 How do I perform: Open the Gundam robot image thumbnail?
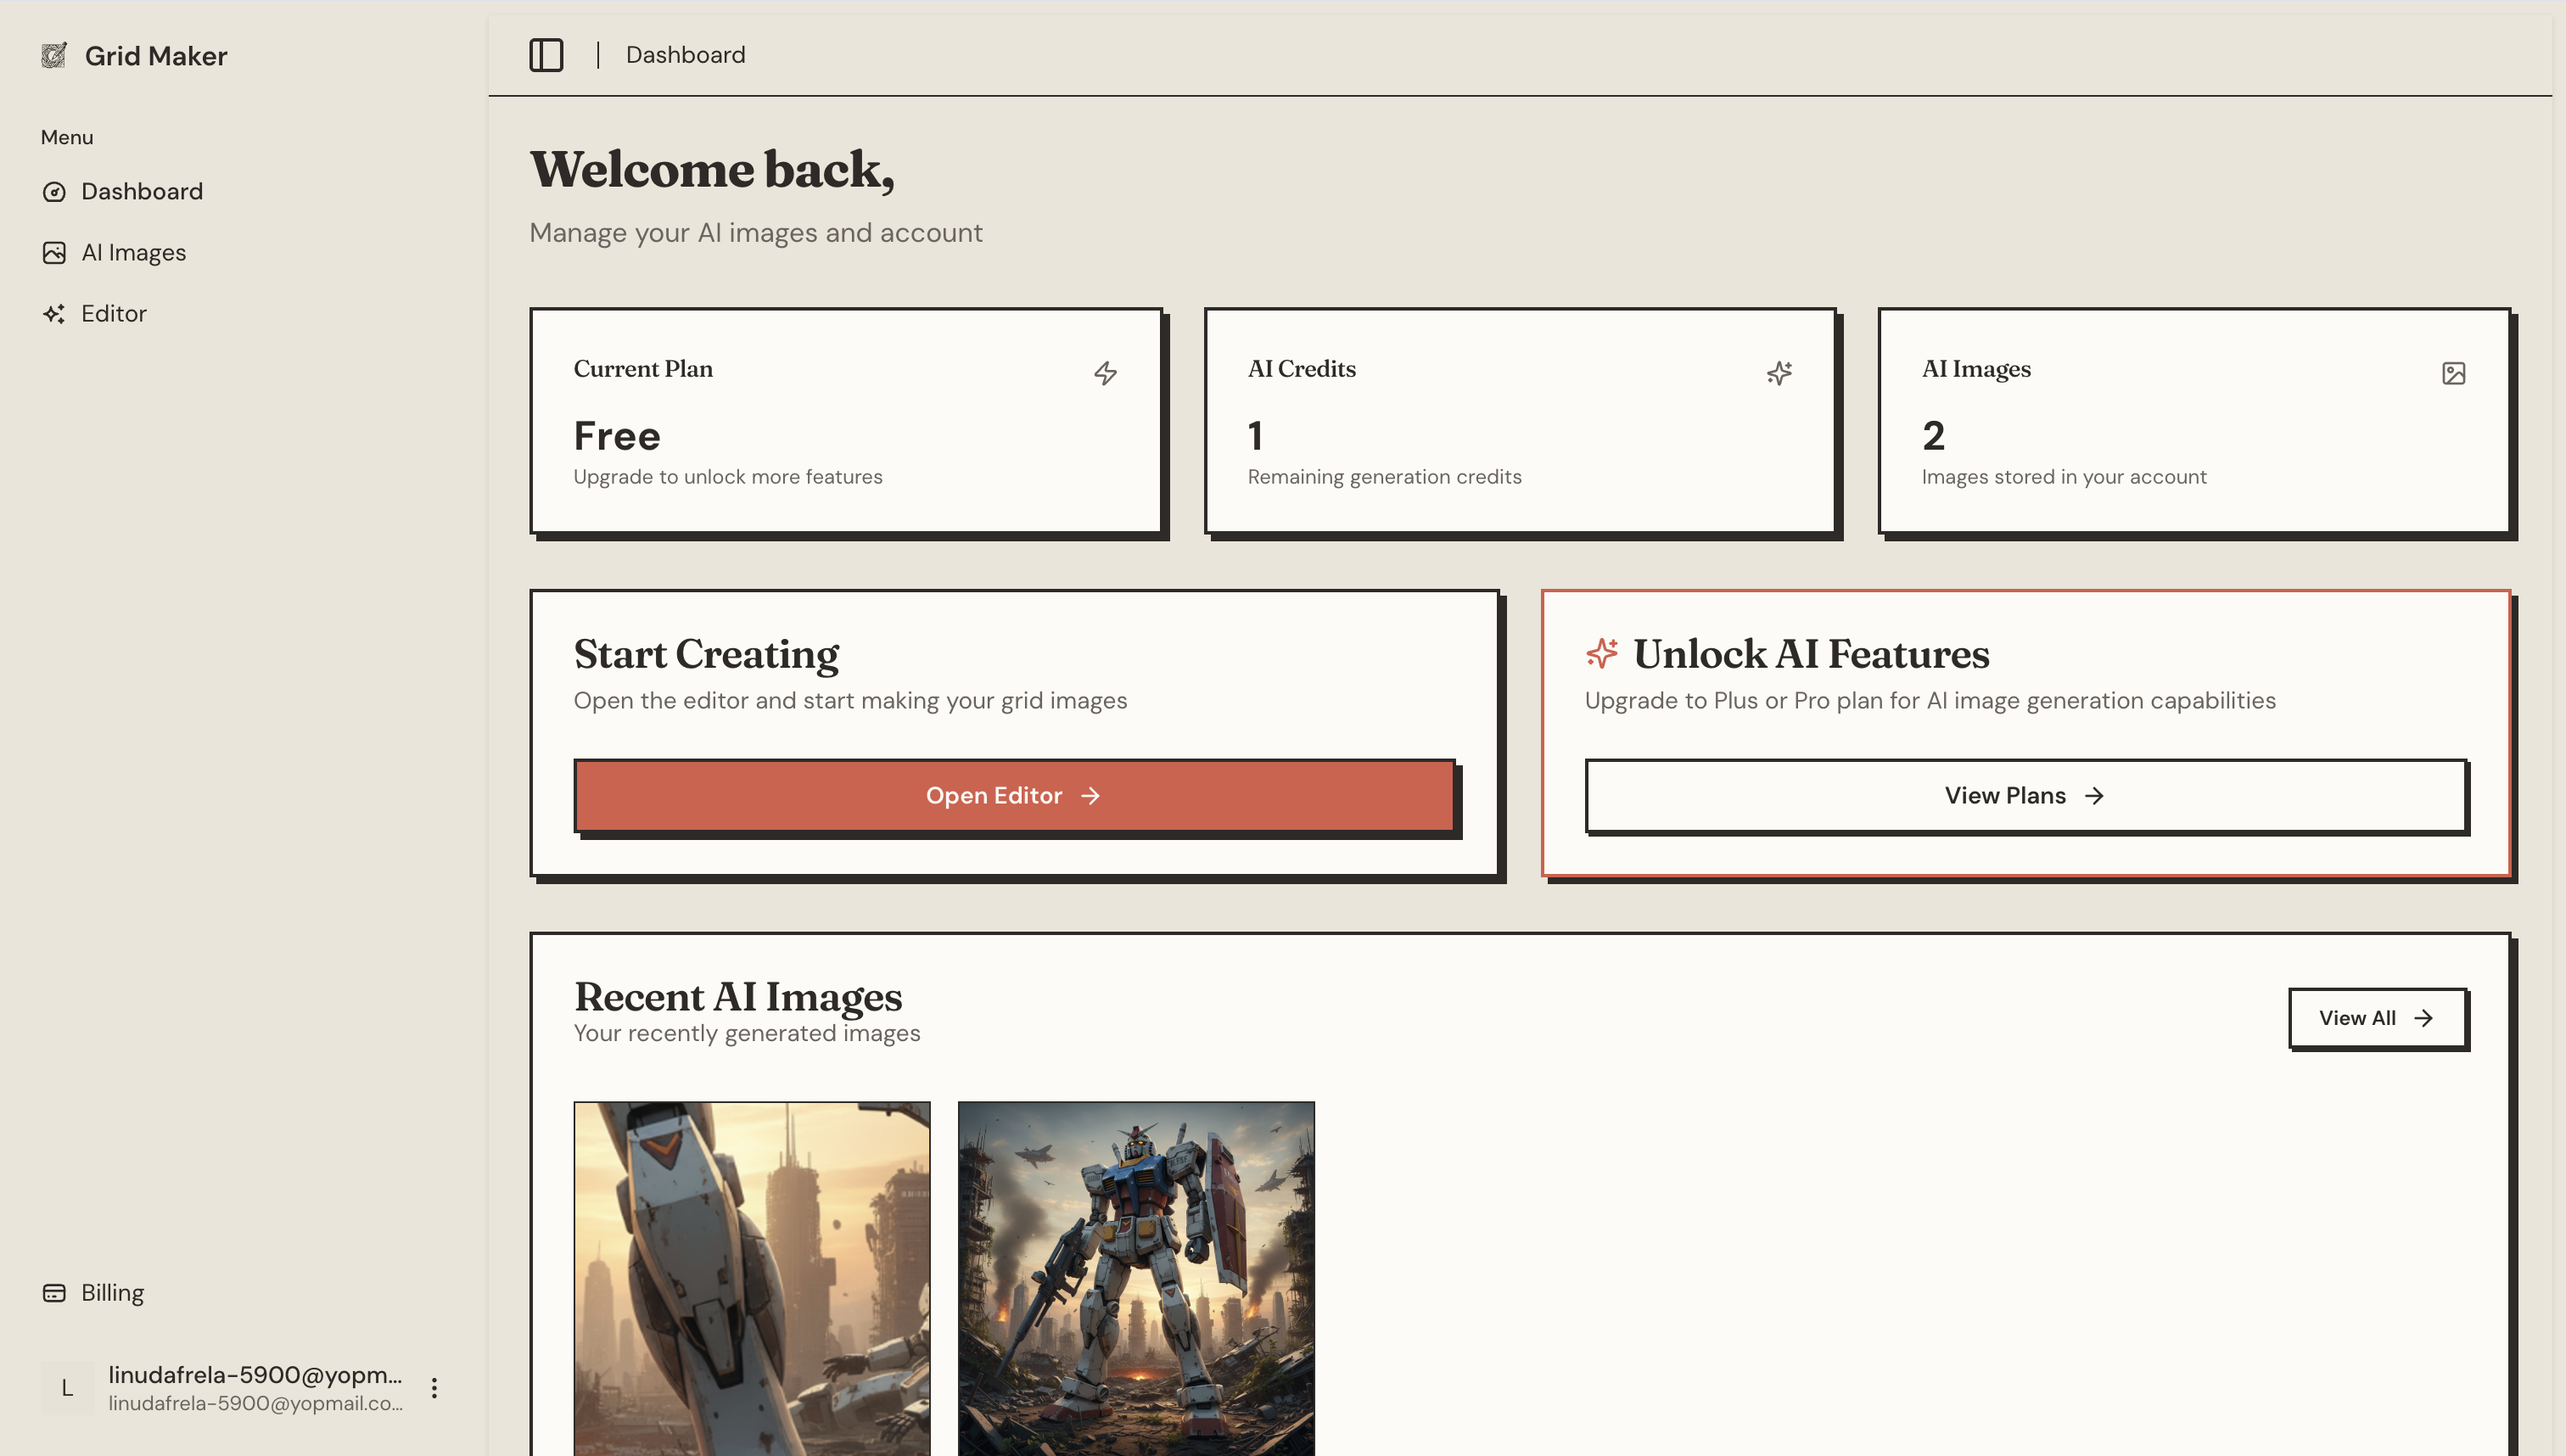point(1136,1280)
